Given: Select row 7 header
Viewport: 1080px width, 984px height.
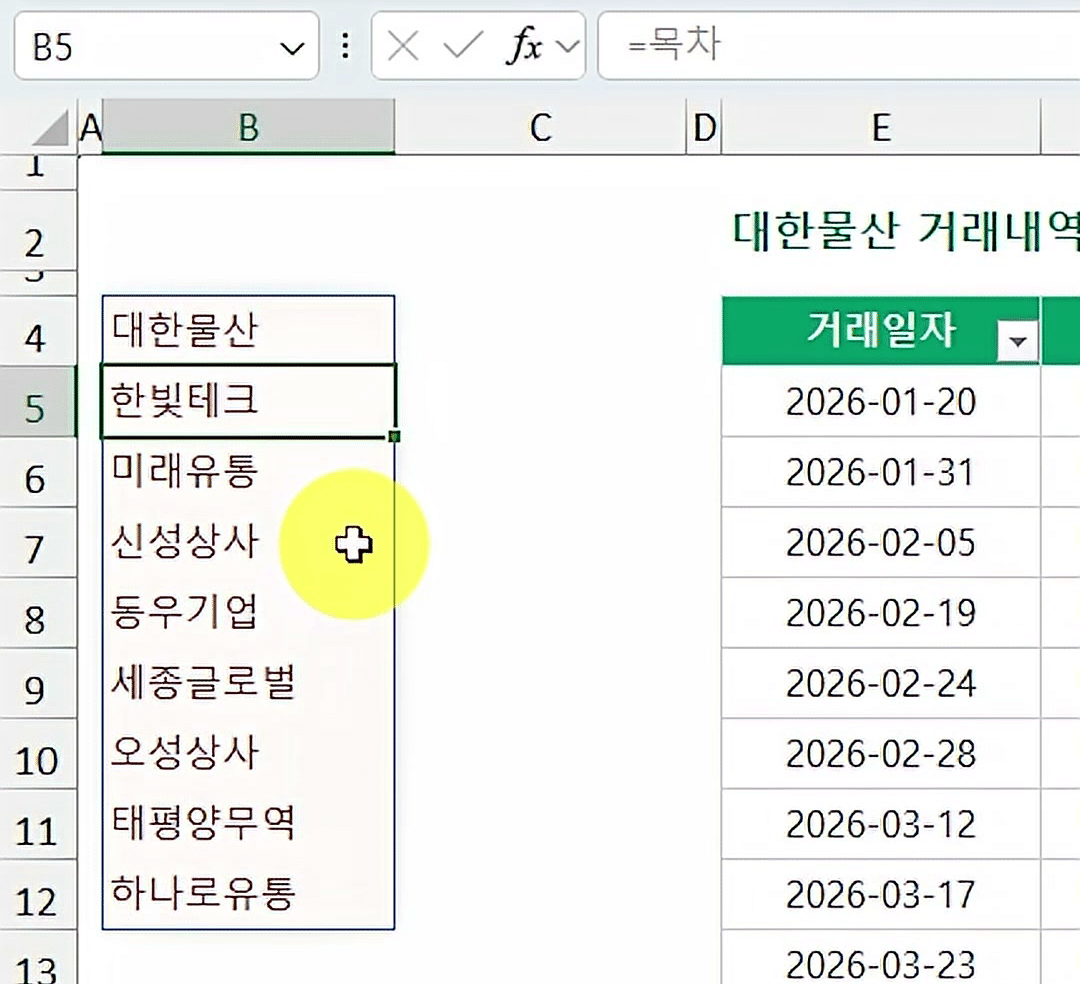Looking at the screenshot, I should [38, 543].
